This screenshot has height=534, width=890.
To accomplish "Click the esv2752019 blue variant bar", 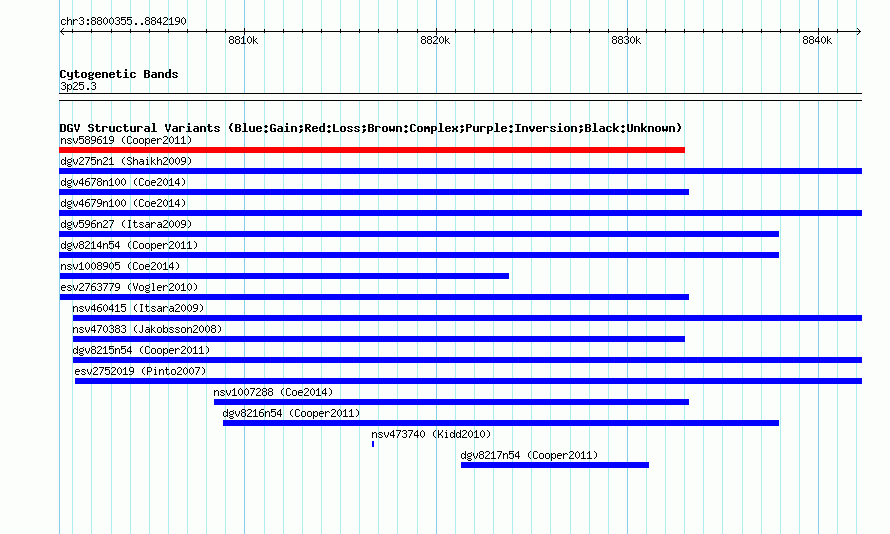I will (x=468, y=381).
